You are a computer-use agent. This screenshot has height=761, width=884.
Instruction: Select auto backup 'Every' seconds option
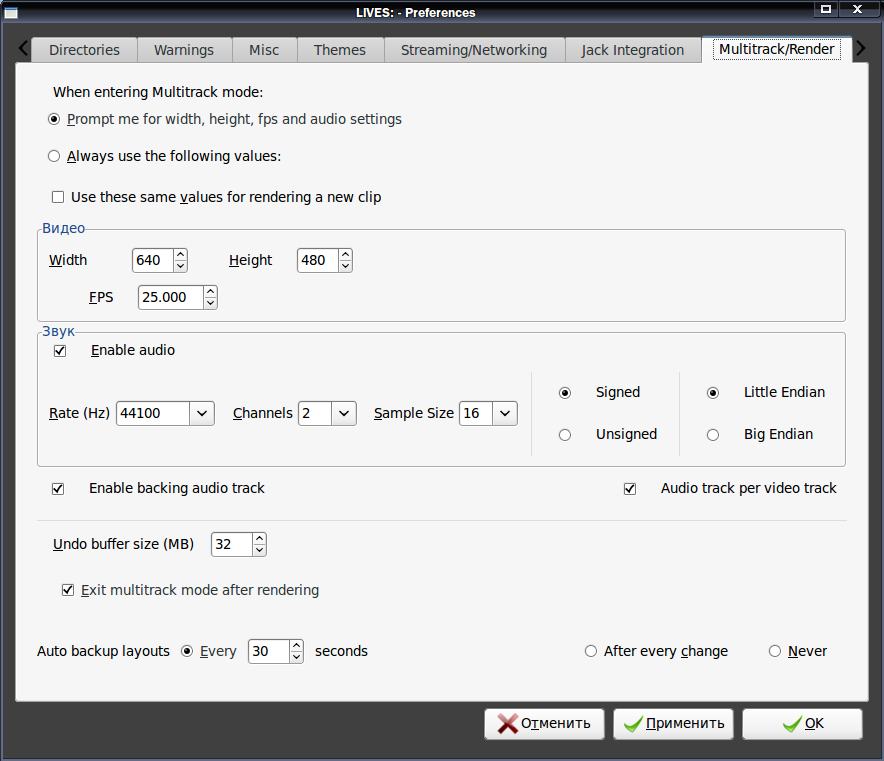187,651
